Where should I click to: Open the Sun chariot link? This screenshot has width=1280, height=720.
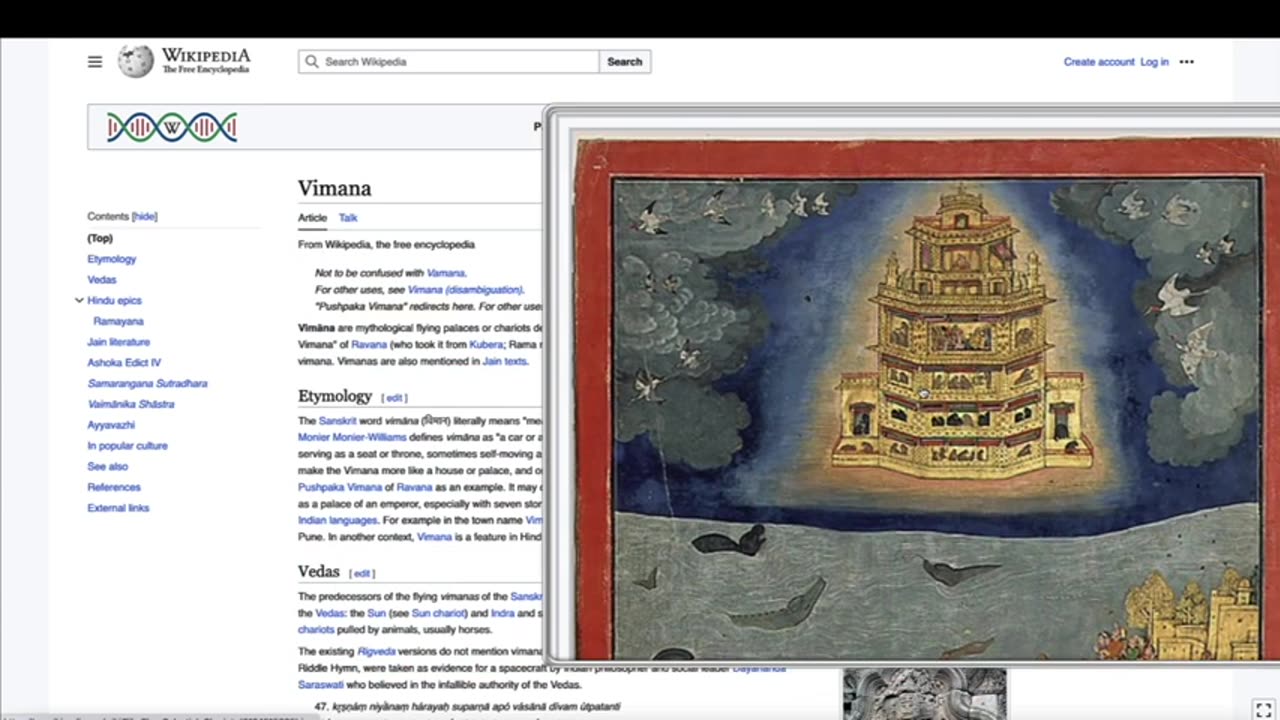[x=439, y=613]
